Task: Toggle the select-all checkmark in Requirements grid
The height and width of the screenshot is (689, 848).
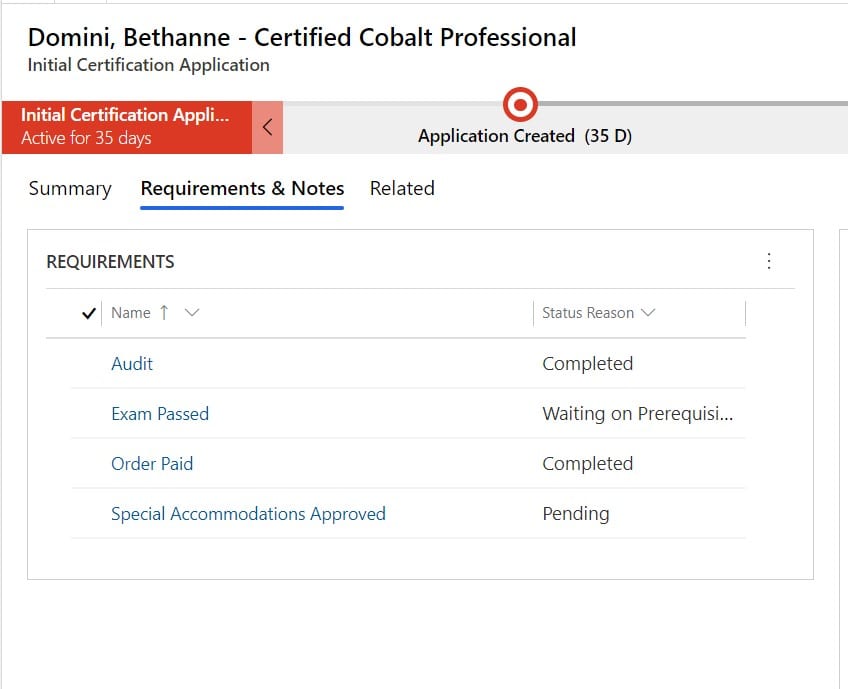Action: (x=88, y=313)
